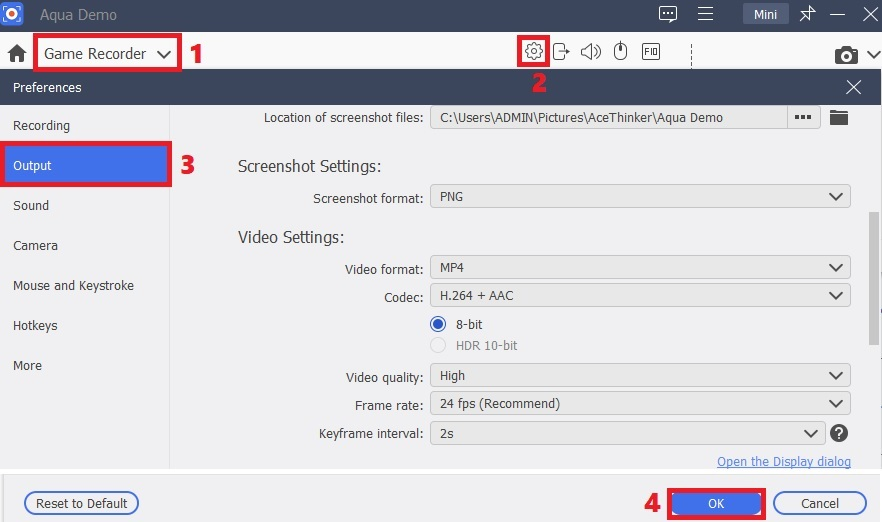This screenshot has width=882, height=522.
Task: Click the Home icon in the toolbar
Action: 16,54
